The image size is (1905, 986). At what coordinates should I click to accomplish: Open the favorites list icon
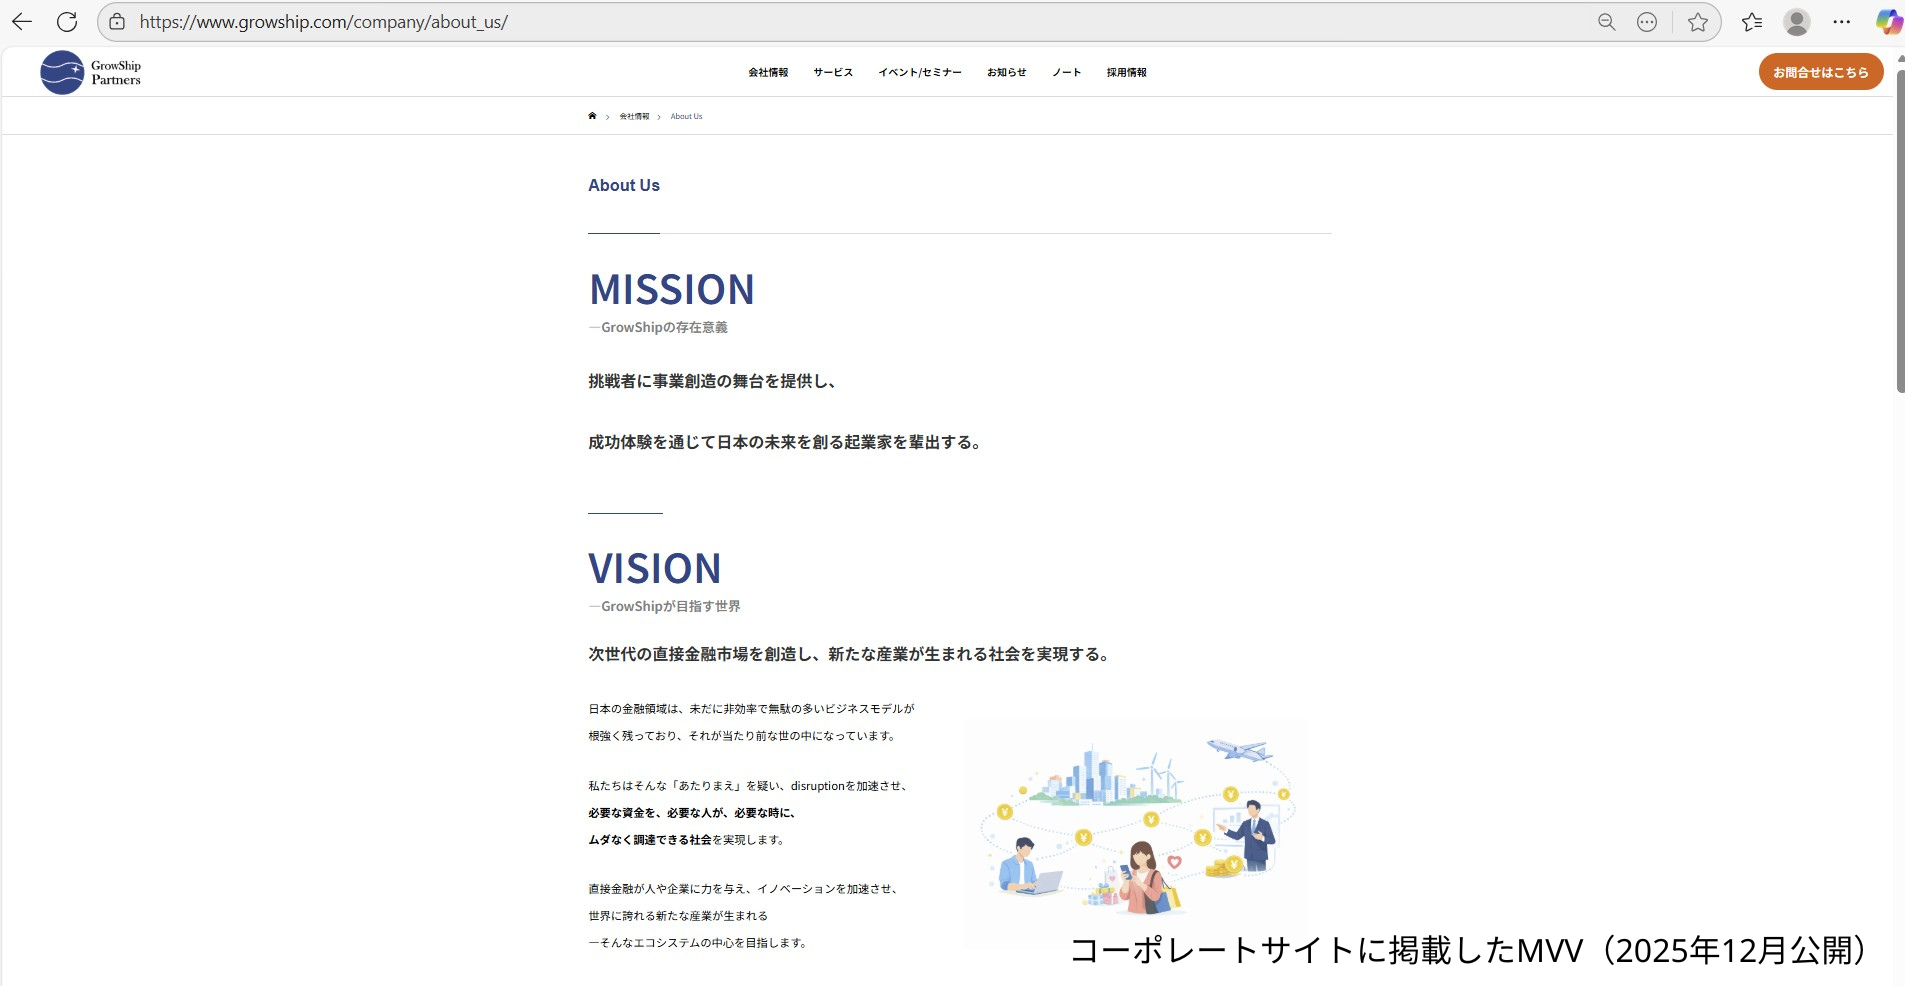pyautogui.click(x=1752, y=22)
